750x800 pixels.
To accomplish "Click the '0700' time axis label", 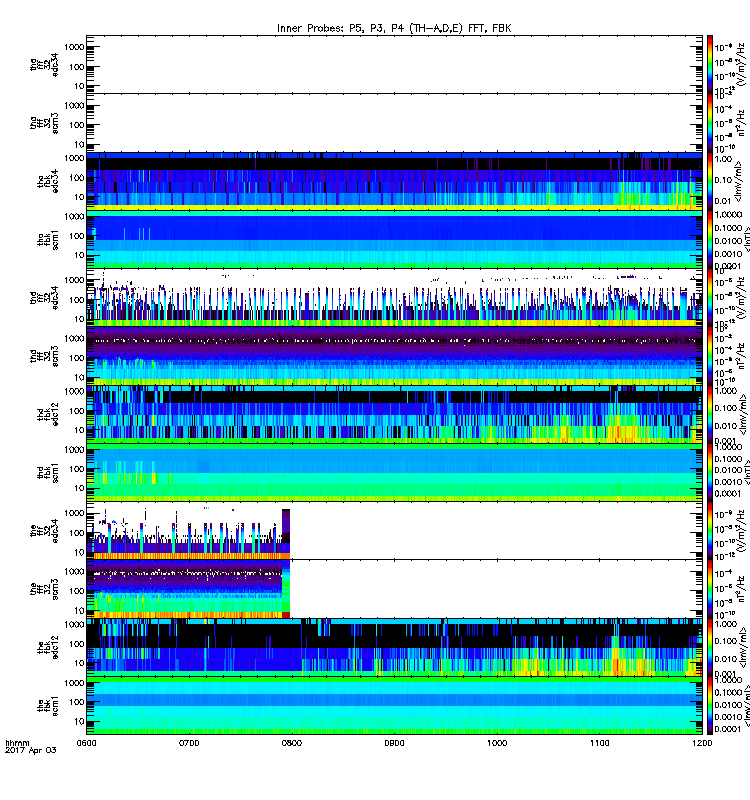I will pyautogui.click(x=189, y=743).
